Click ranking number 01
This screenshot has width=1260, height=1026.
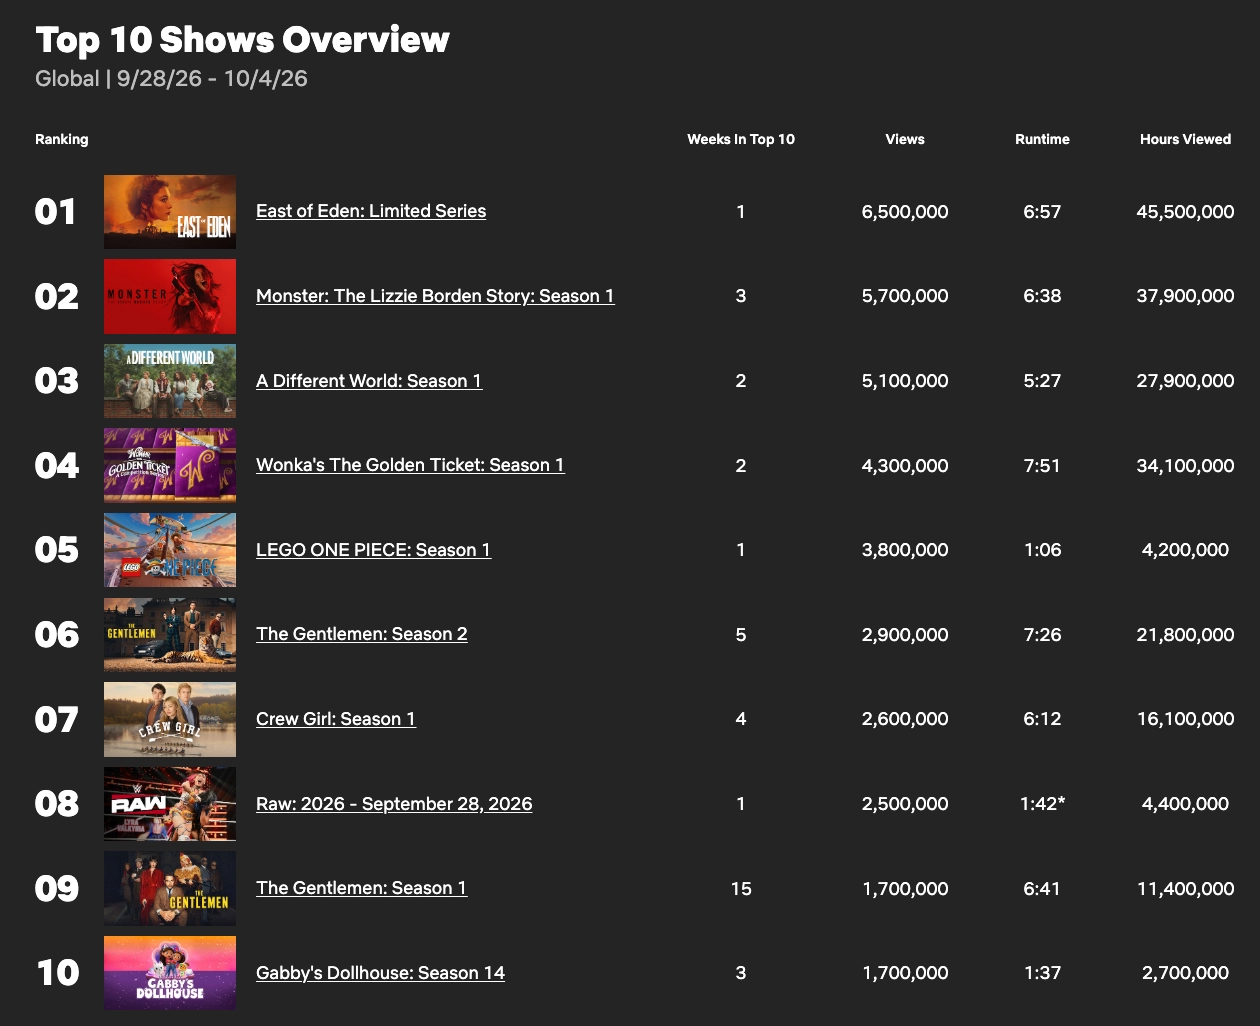[x=56, y=212]
